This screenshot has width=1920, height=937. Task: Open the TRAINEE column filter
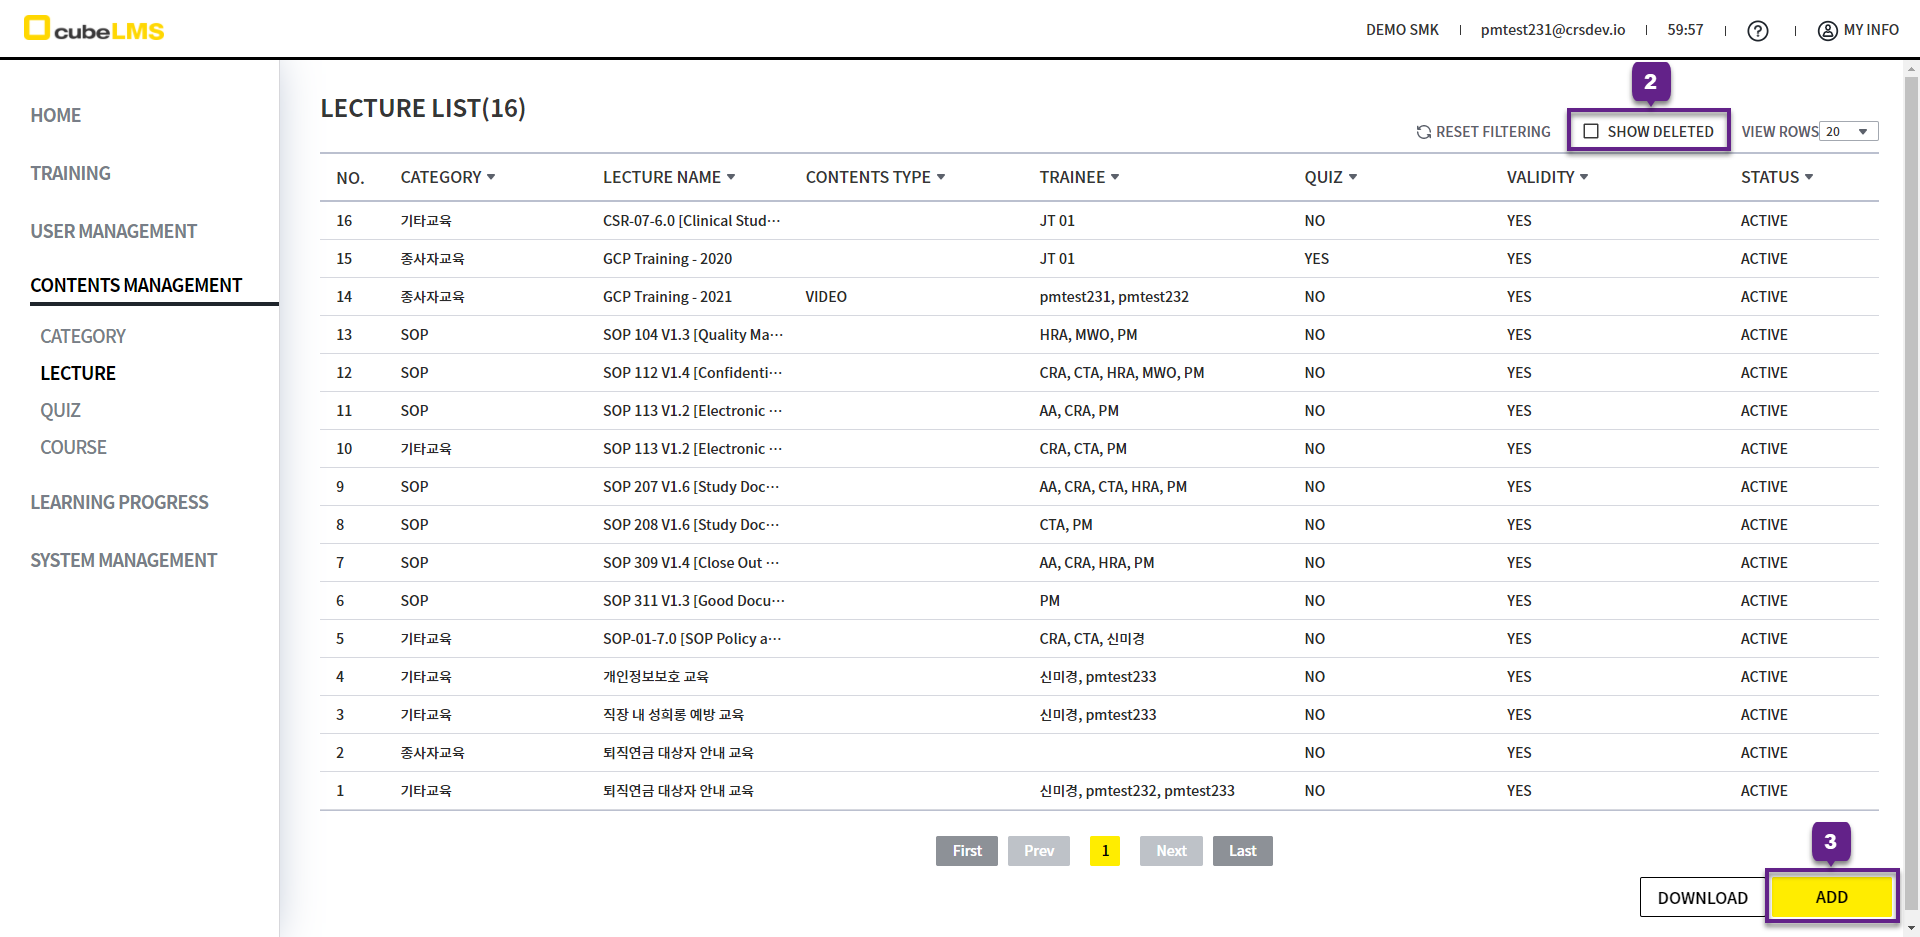pos(1115,177)
